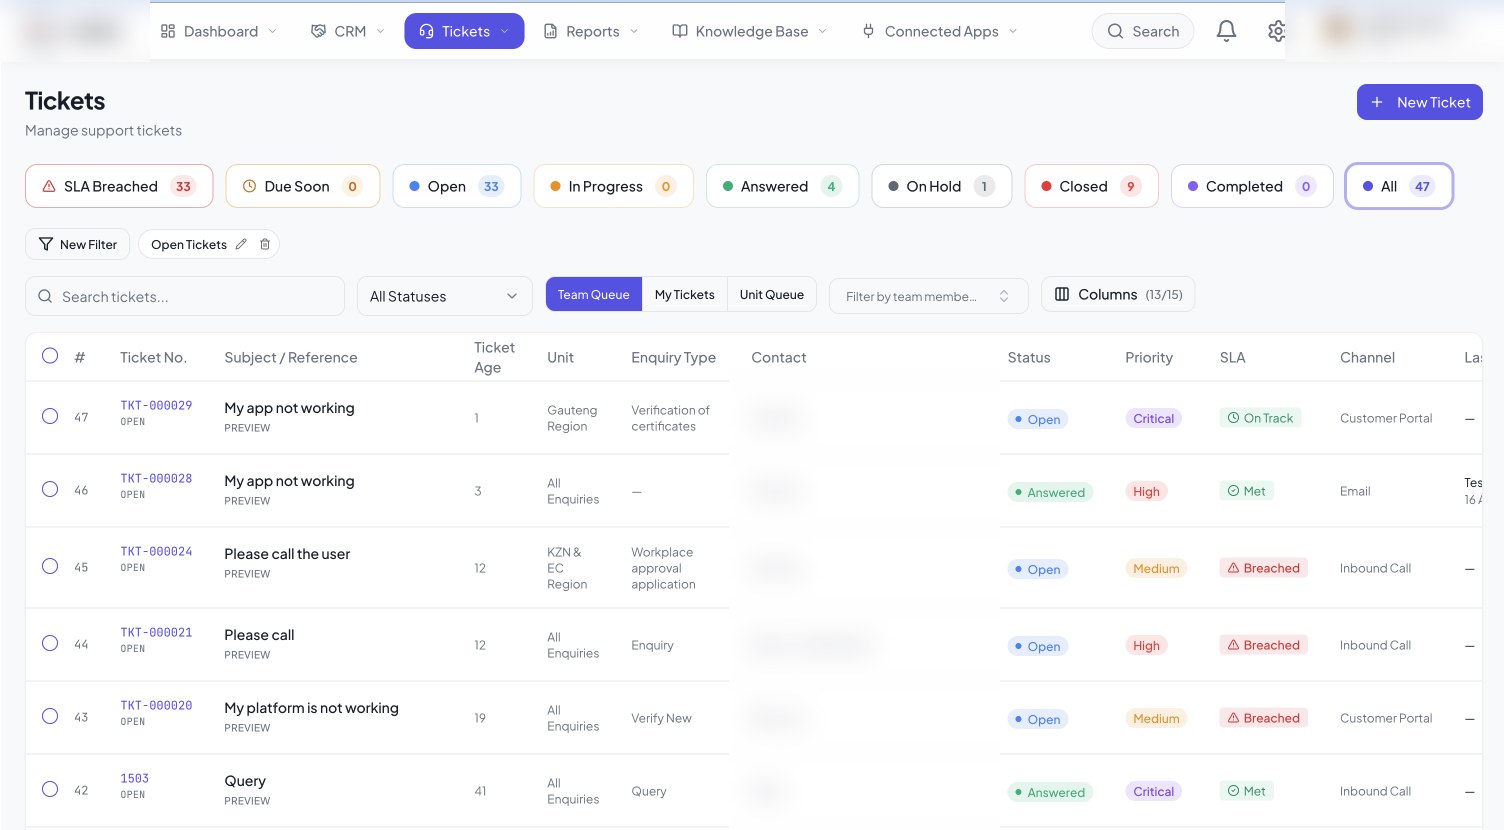The height and width of the screenshot is (830, 1504).
Task: Show In Progress tickets
Action: point(614,186)
